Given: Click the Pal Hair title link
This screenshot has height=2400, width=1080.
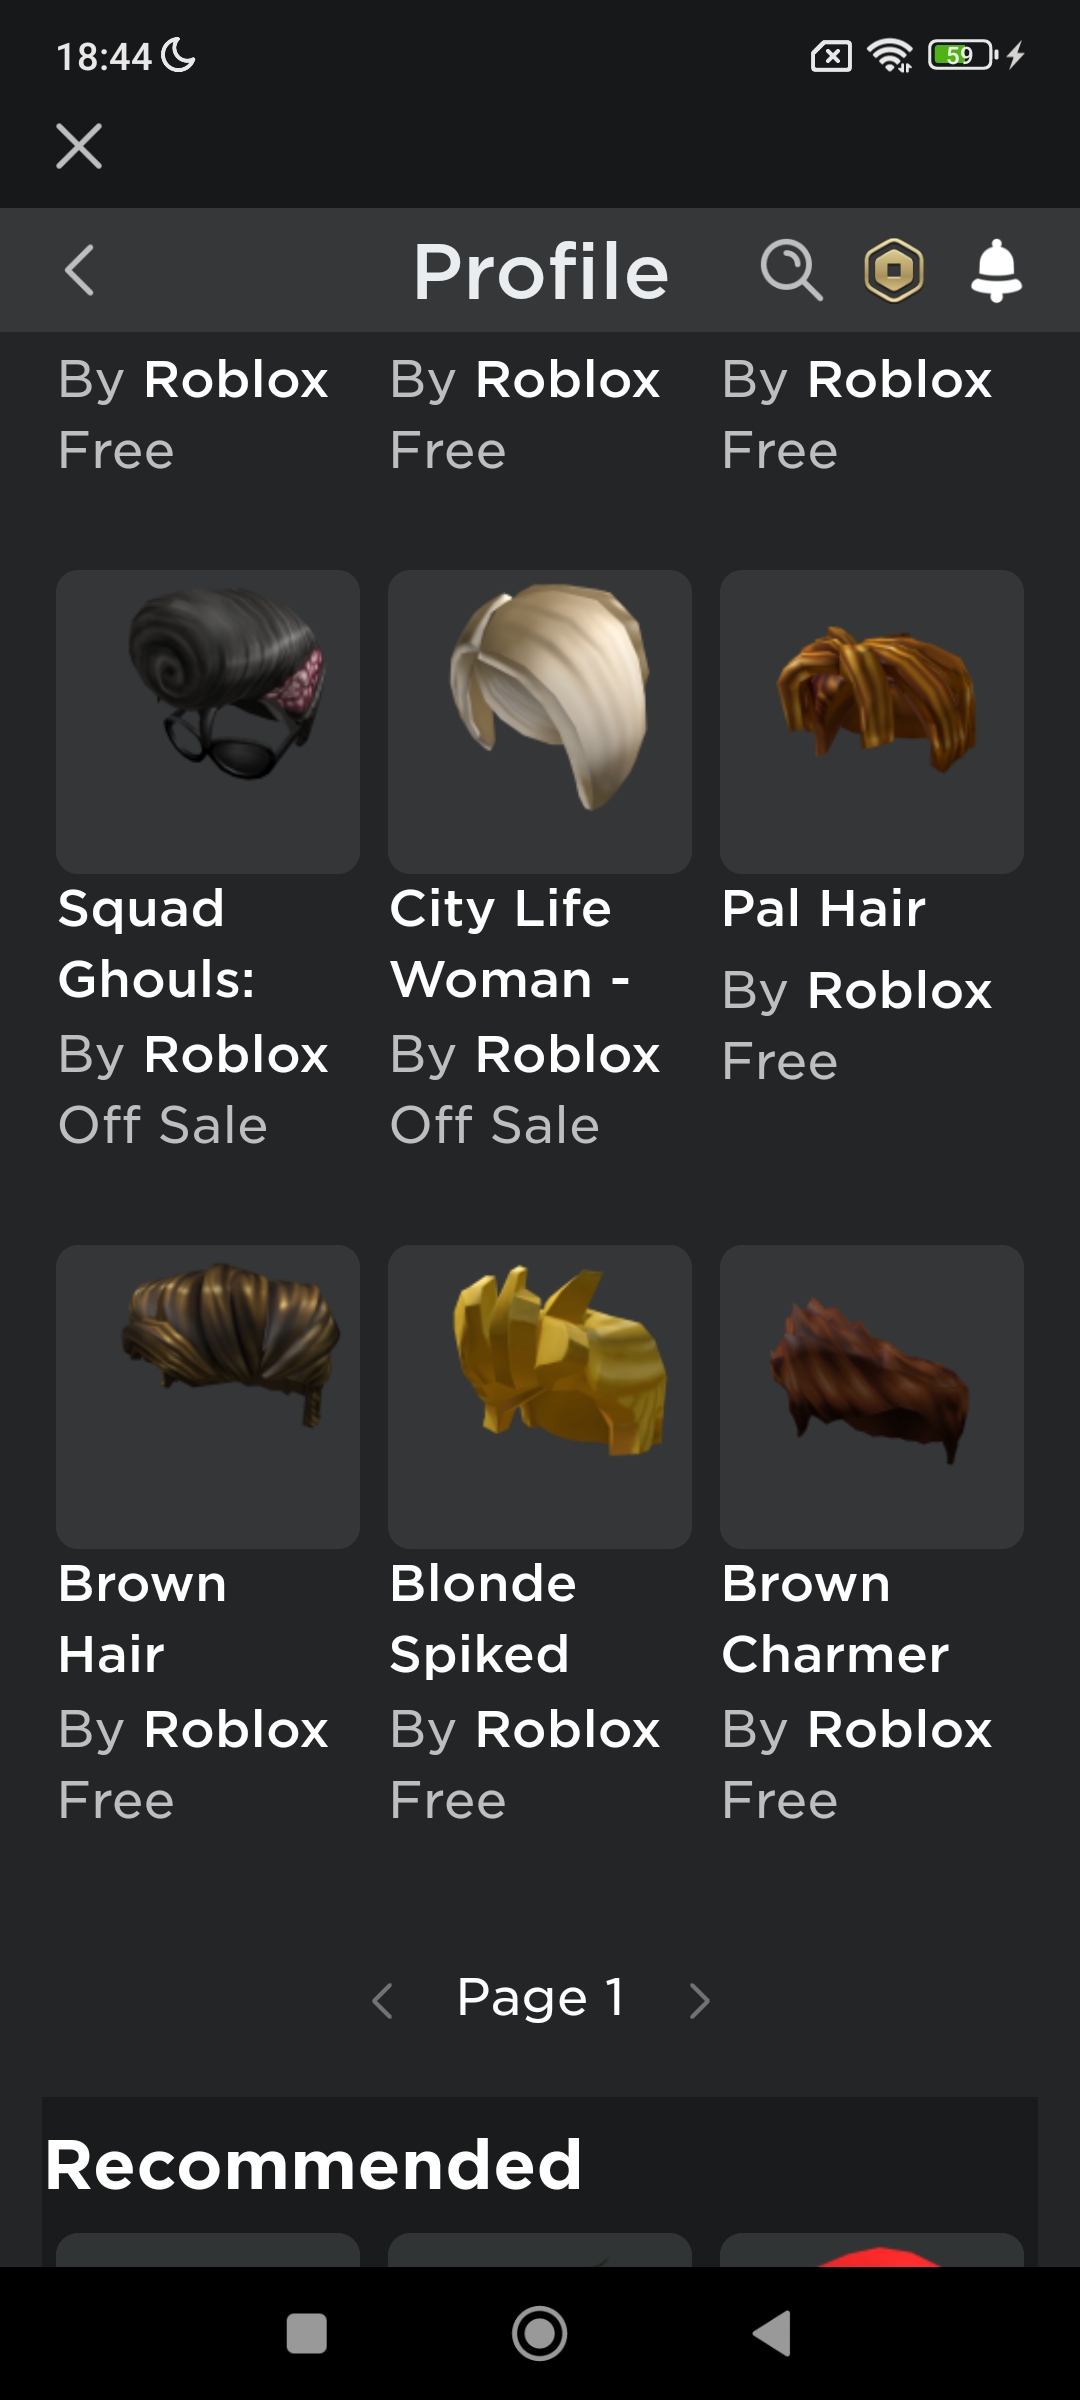Looking at the screenshot, I should tap(824, 909).
